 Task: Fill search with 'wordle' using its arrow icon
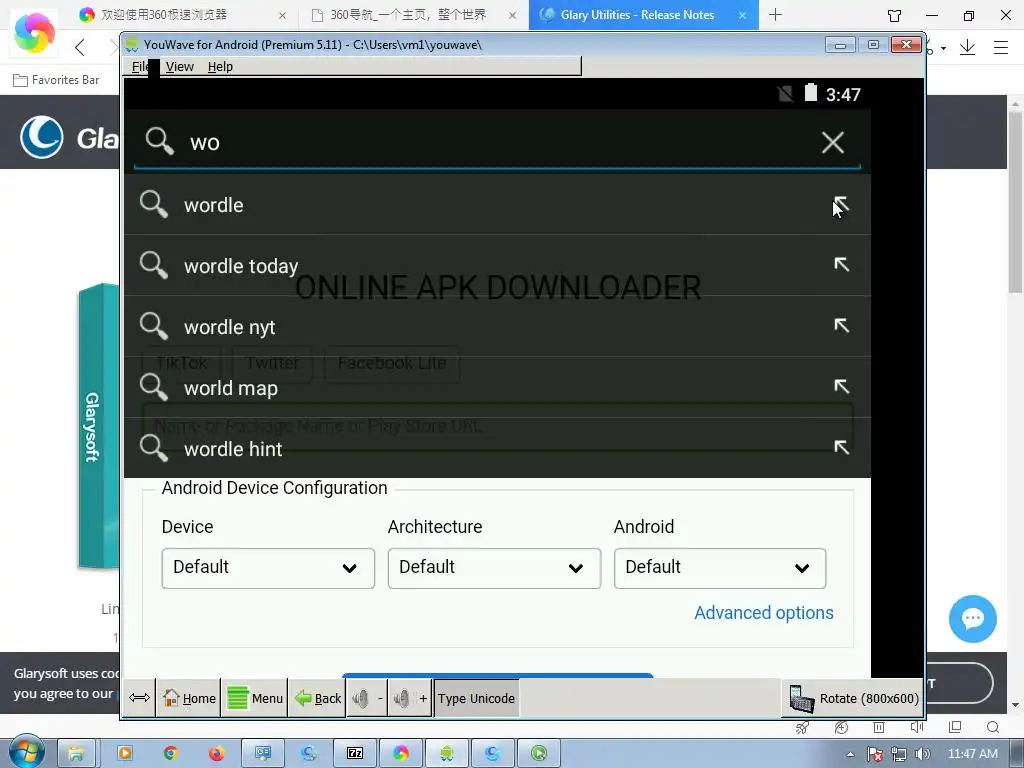(841, 204)
